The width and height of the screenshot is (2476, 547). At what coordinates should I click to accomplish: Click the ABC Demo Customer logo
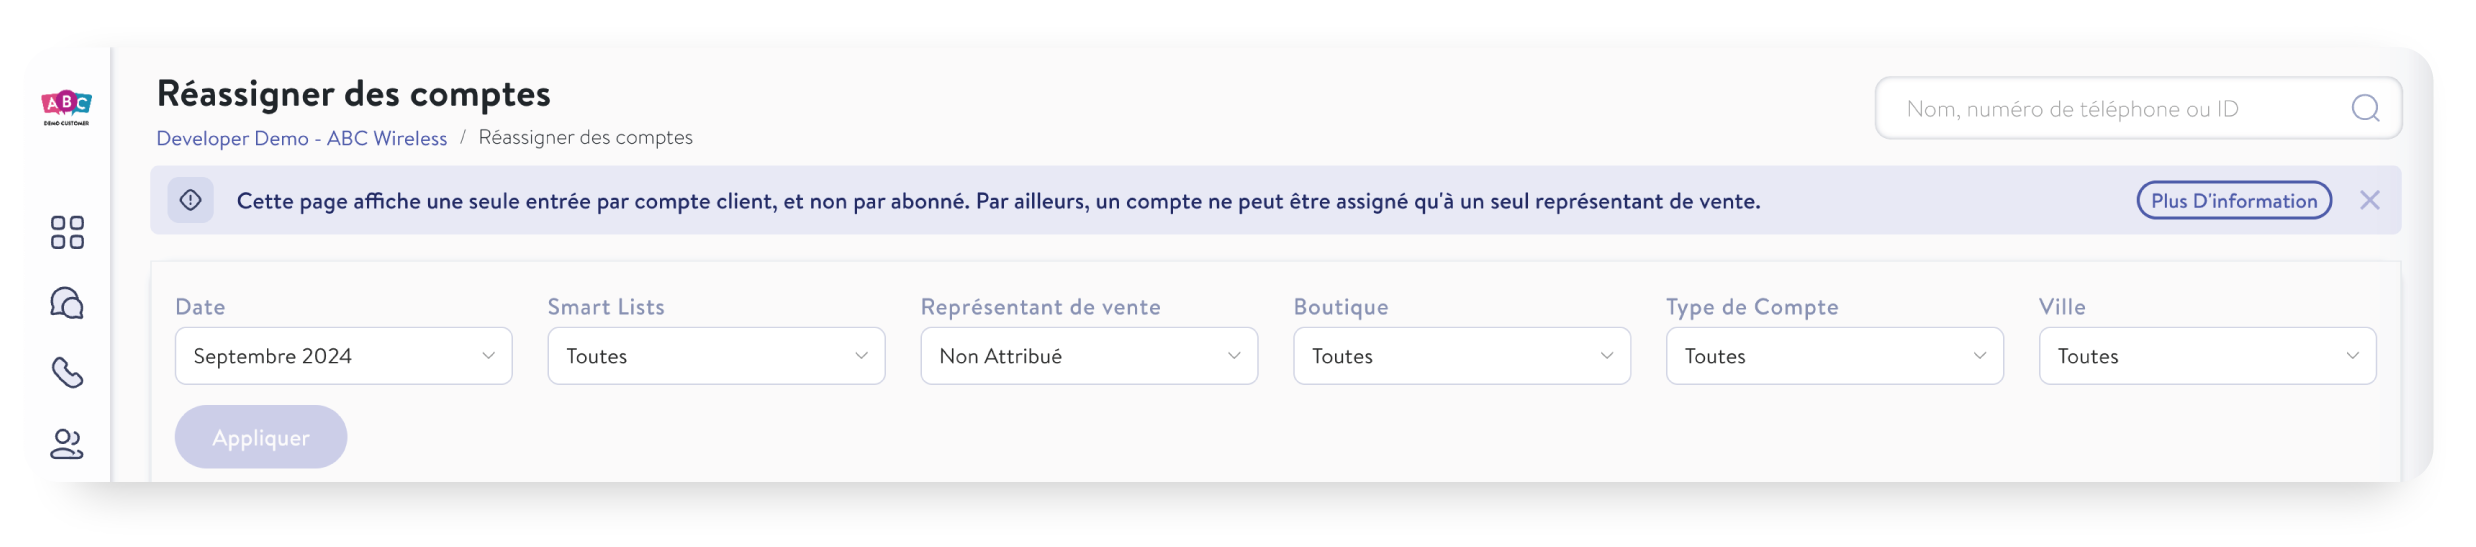pos(66,108)
